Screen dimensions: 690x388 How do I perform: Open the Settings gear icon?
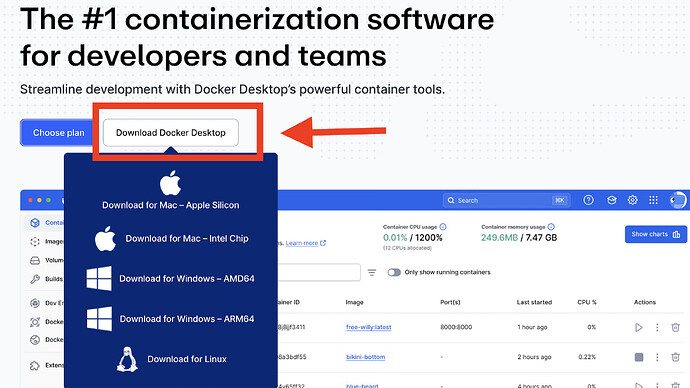pyautogui.click(x=632, y=200)
